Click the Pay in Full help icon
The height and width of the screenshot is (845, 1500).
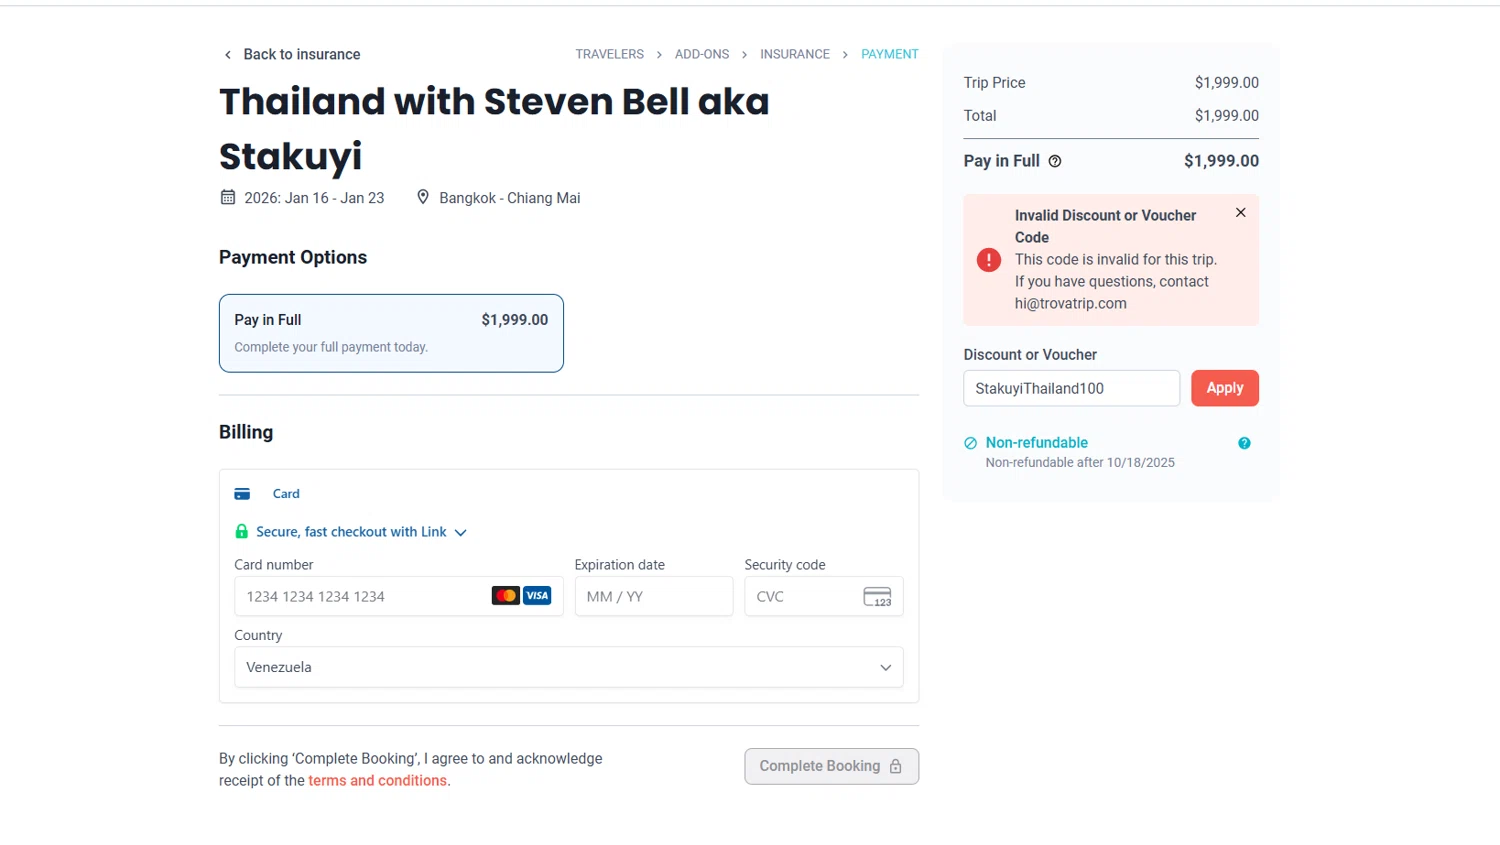point(1054,161)
